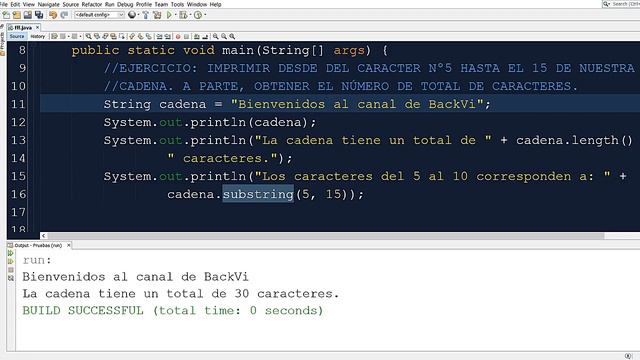The image size is (640, 360).
Task: Click the Open Project folder icon
Action: [28, 15]
